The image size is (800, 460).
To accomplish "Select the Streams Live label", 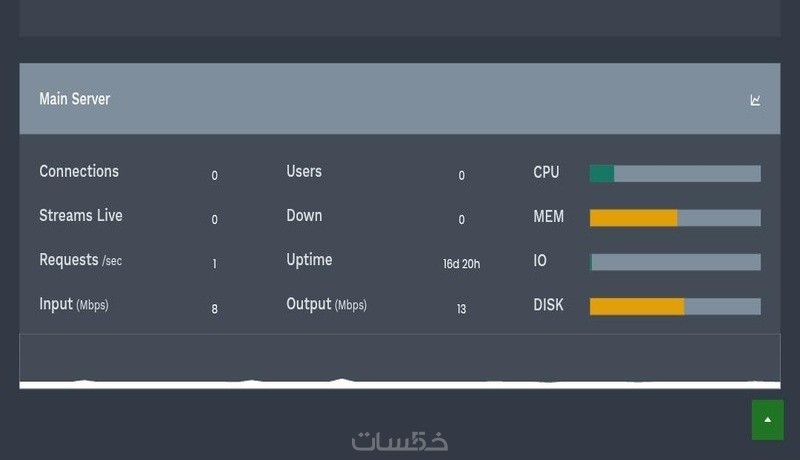I will (81, 215).
